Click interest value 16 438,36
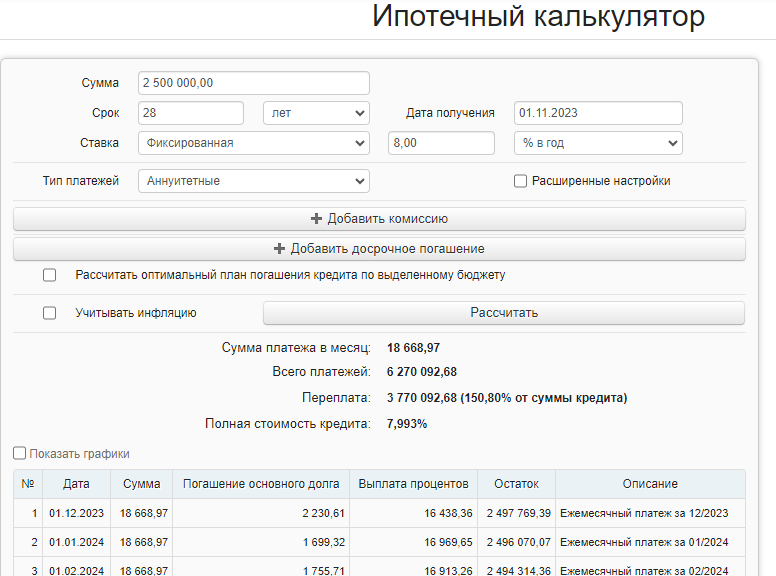This screenshot has width=776, height=576. click(x=448, y=513)
